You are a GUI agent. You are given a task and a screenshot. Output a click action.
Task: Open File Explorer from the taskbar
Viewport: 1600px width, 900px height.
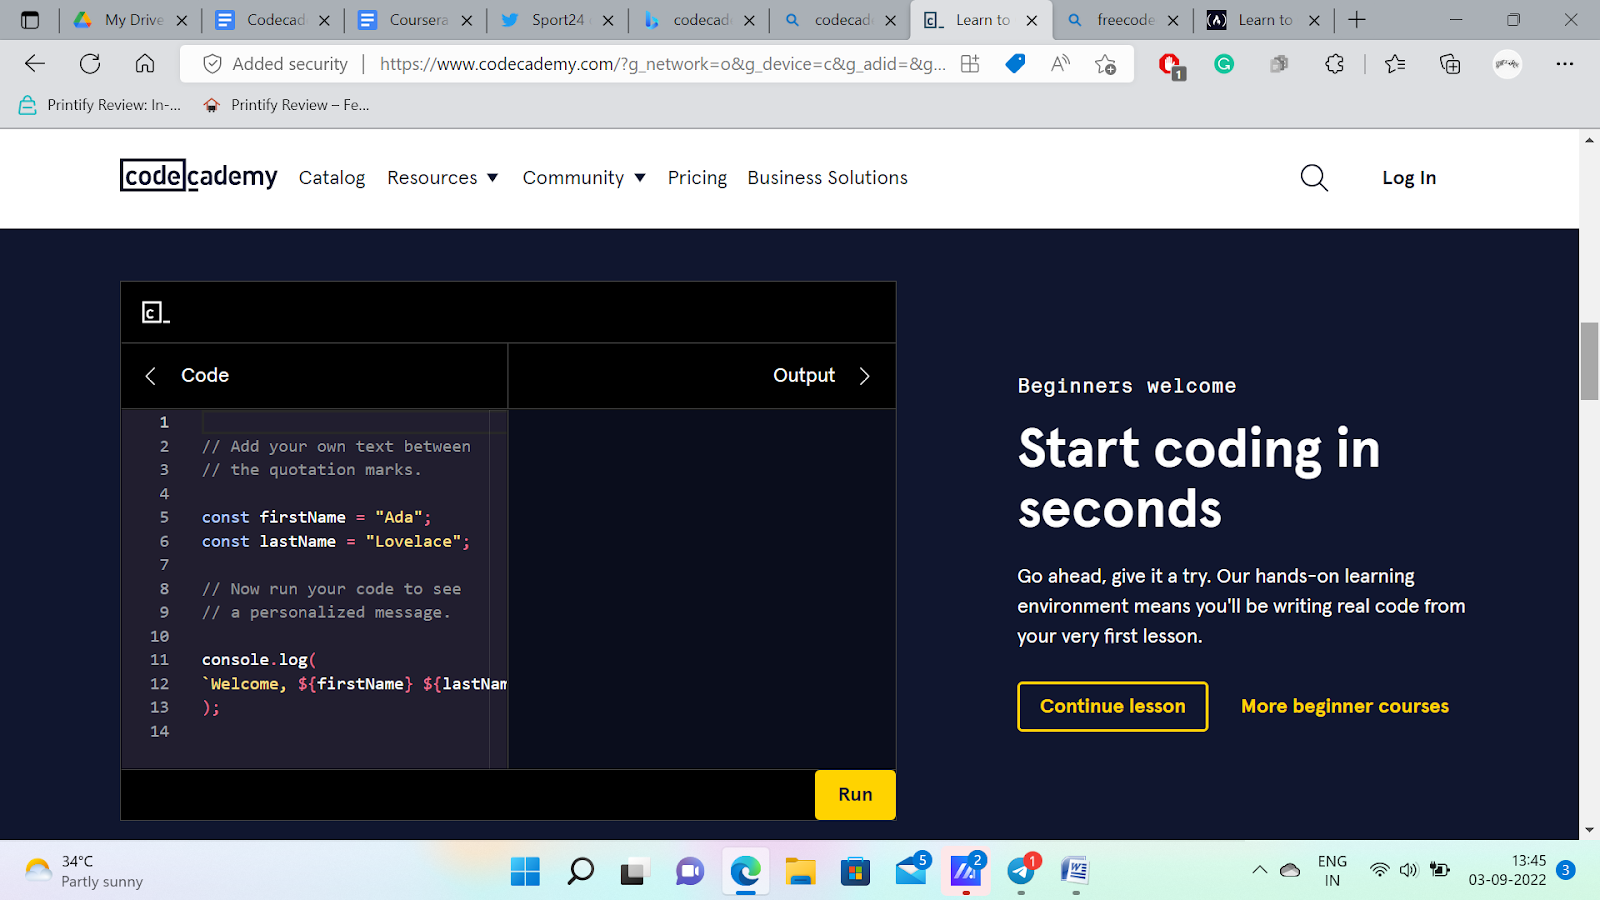[x=800, y=871]
